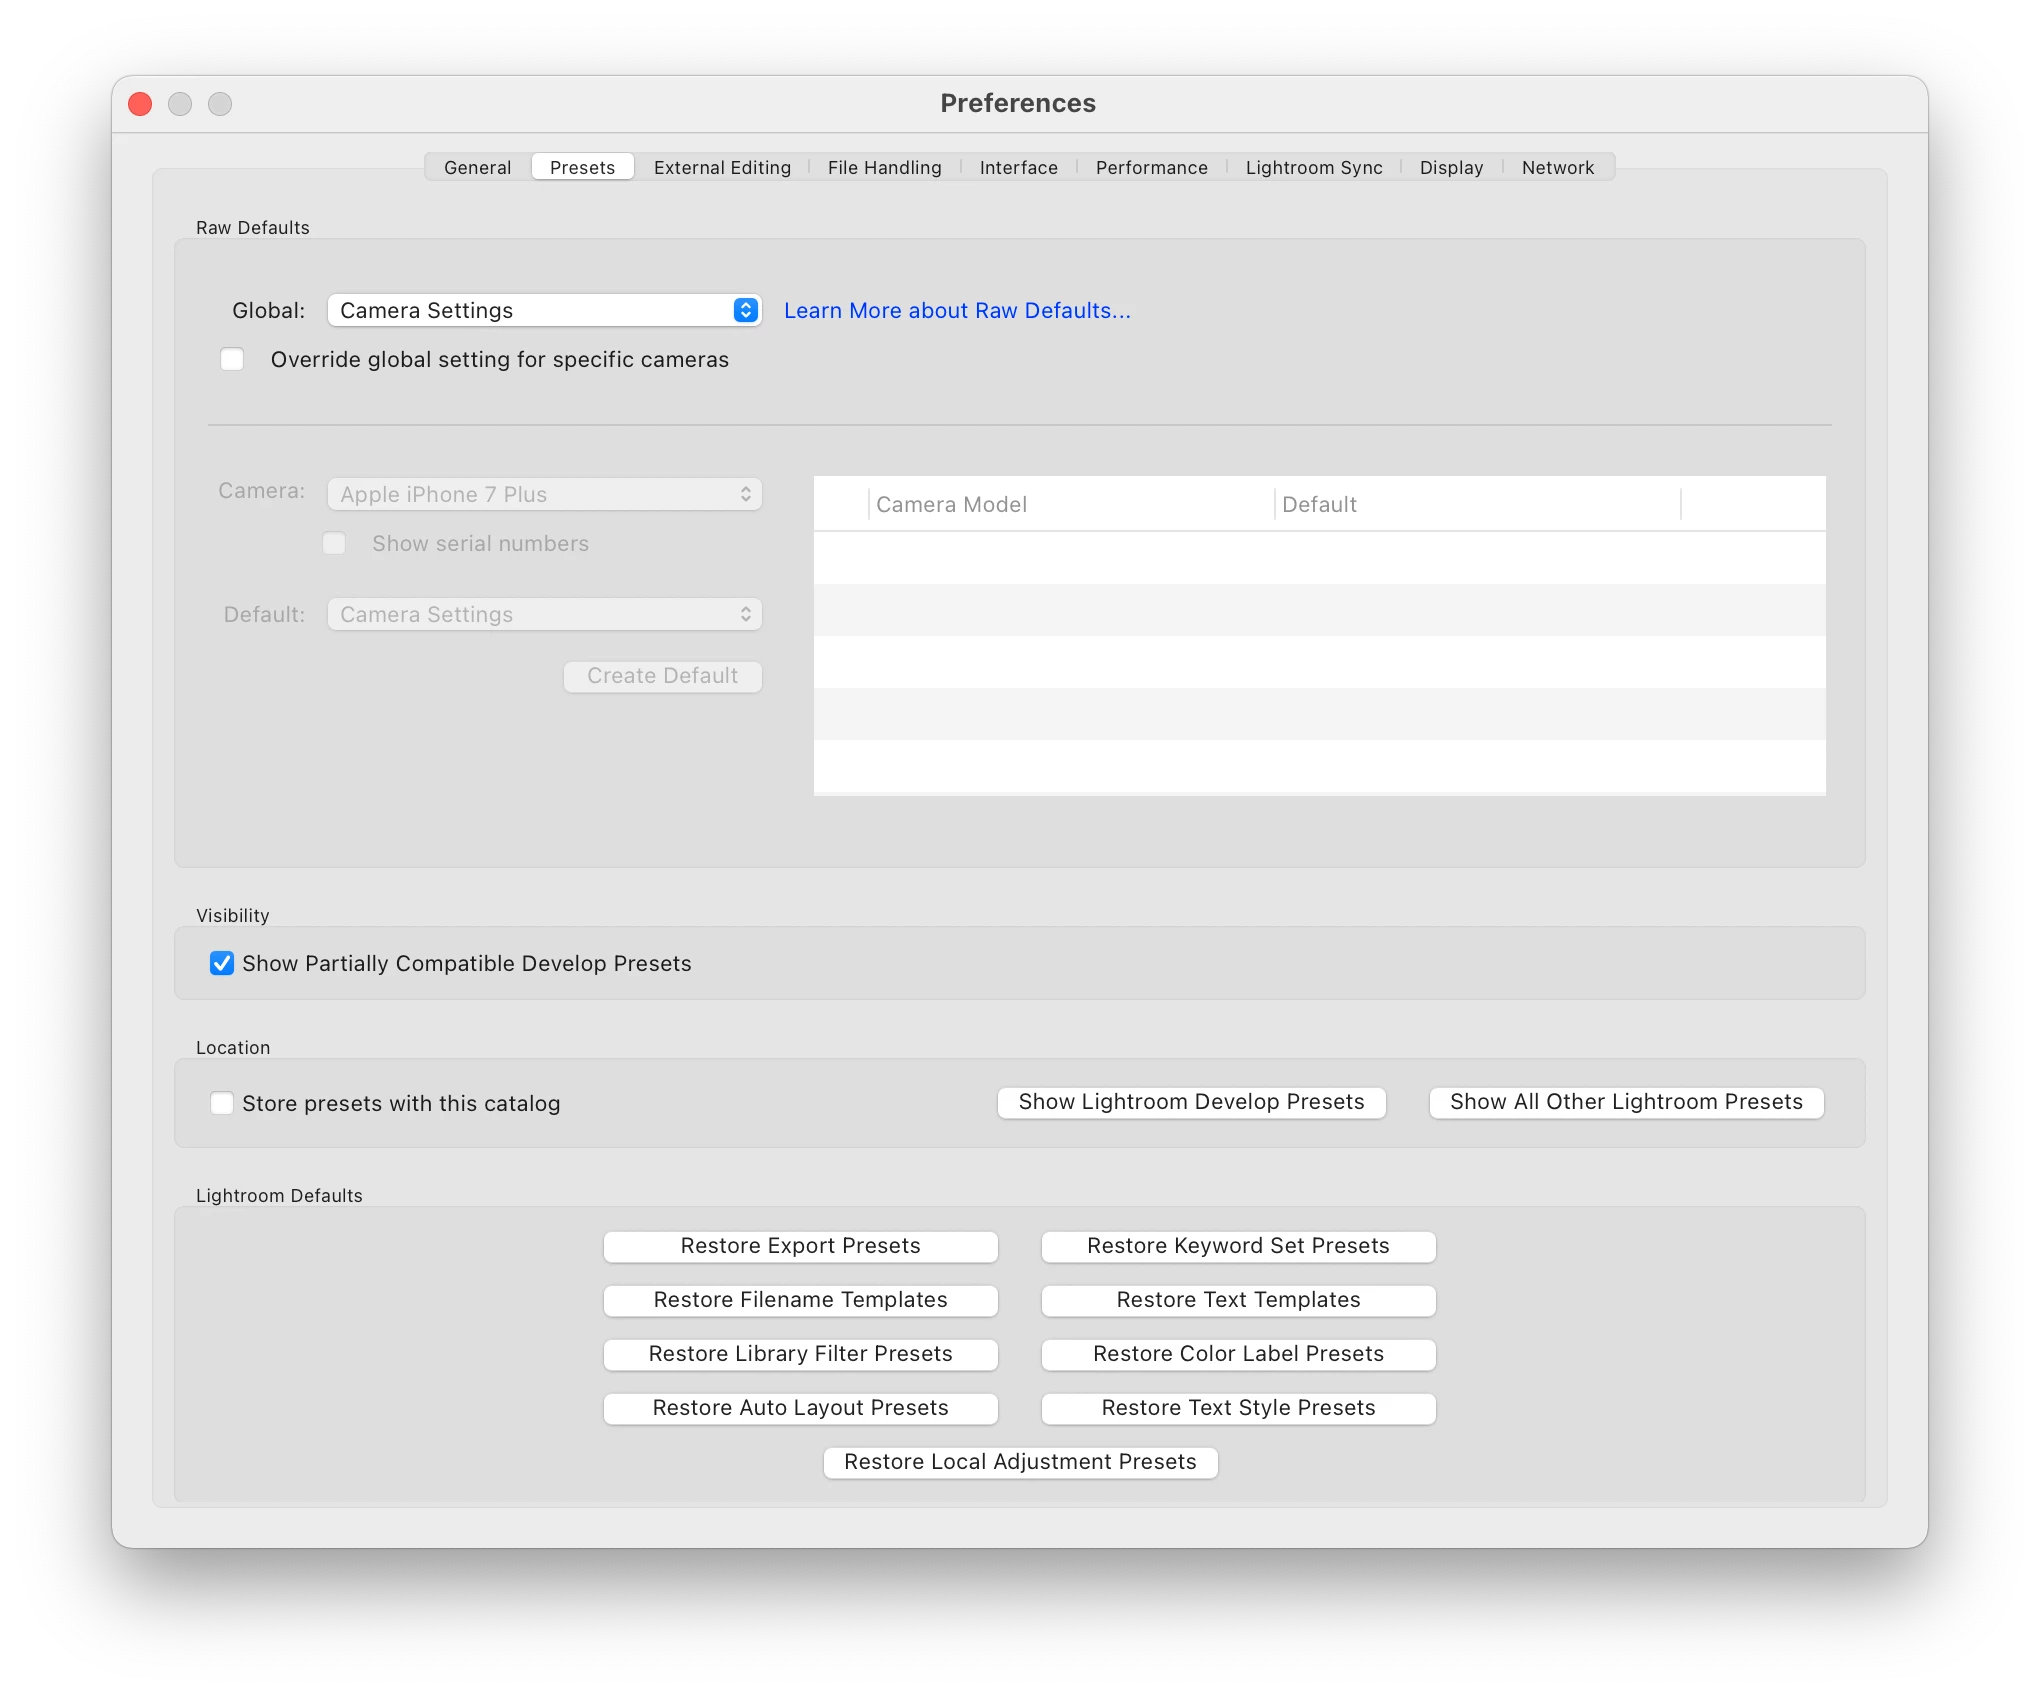Click Restore Color Label Presets button
The width and height of the screenshot is (2040, 1696).
click(1238, 1354)
